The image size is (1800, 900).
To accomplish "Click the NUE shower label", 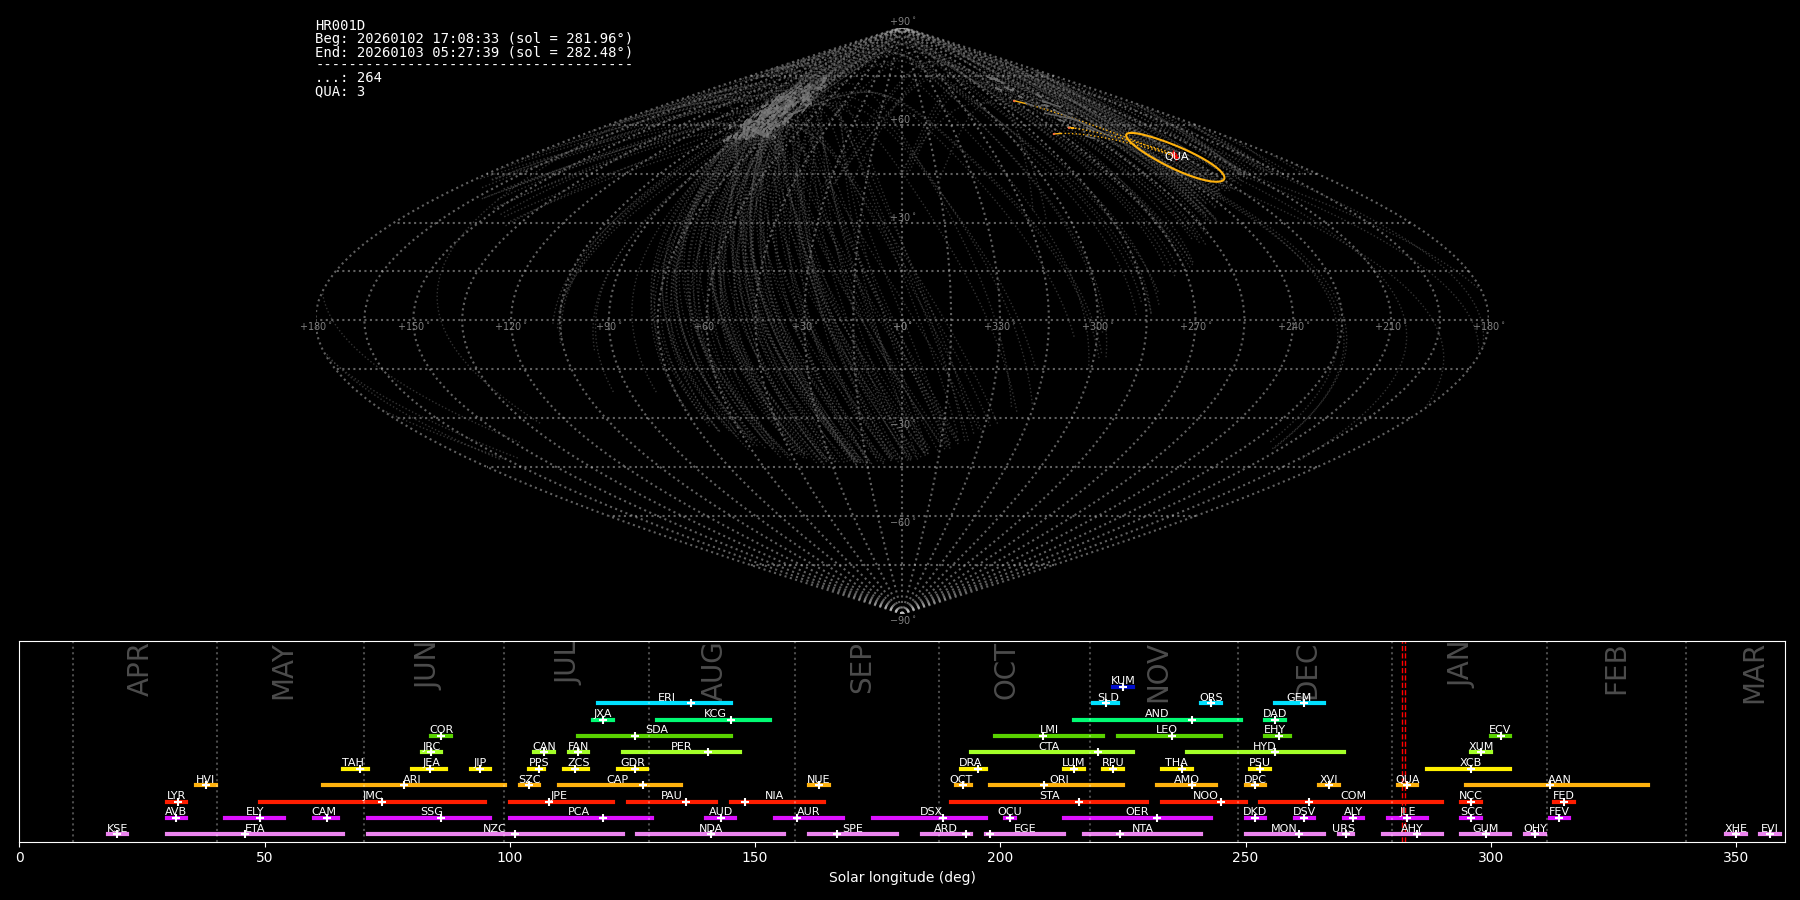I will point(818,780).
